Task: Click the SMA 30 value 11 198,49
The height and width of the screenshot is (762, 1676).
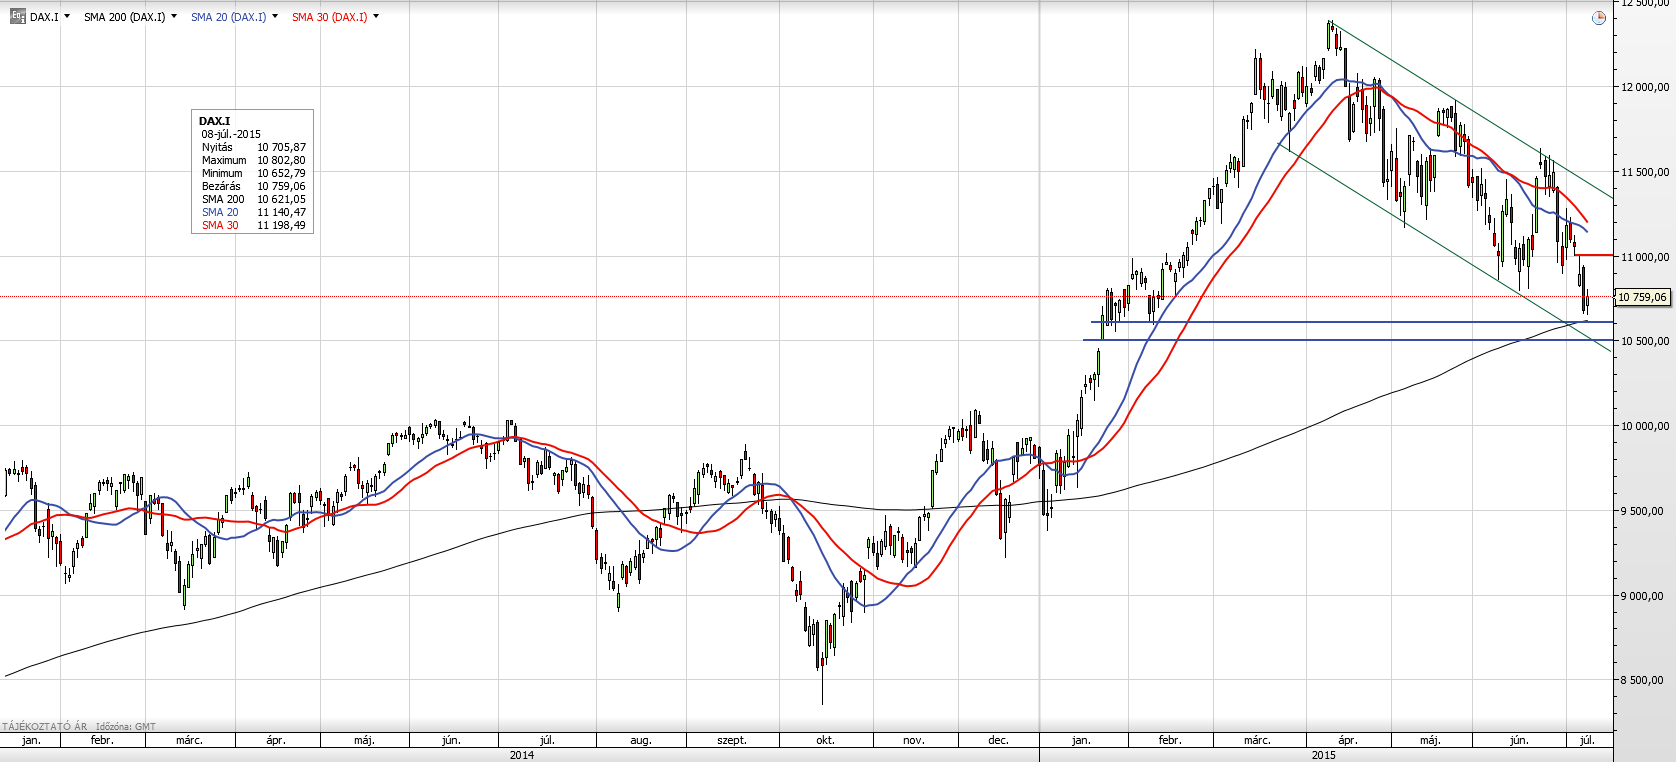Action: coord(281,225)
